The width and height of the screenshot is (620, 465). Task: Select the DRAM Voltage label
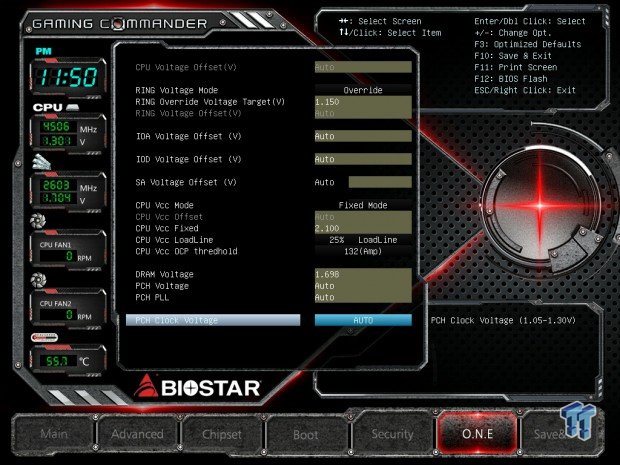[164, 274]
